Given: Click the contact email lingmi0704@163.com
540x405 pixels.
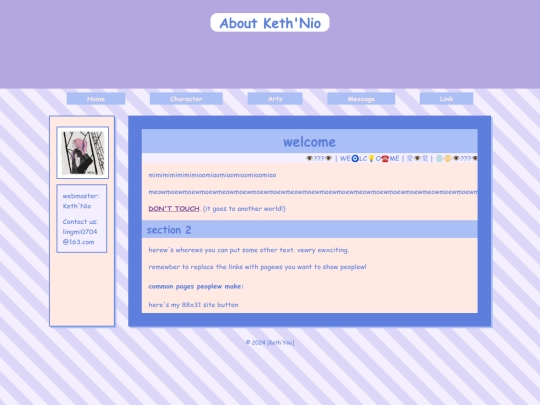Looking at the screenshot, I should pos(80,237).
